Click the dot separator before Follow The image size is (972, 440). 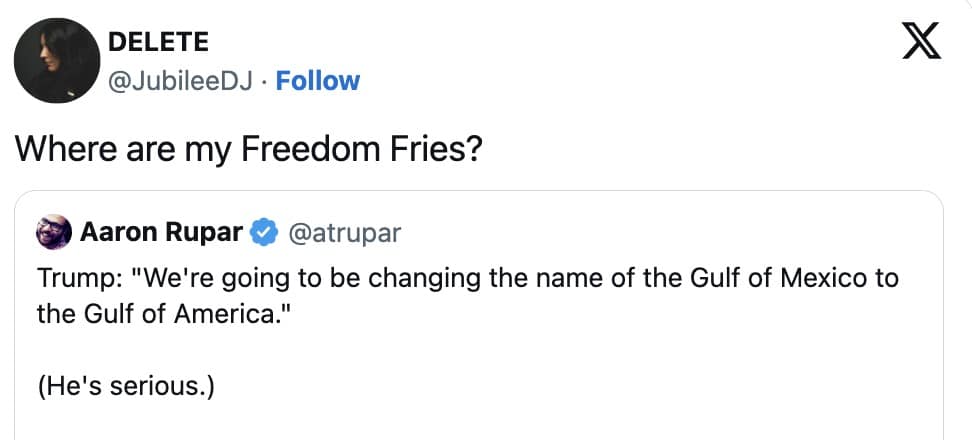(x=267, y=81)
